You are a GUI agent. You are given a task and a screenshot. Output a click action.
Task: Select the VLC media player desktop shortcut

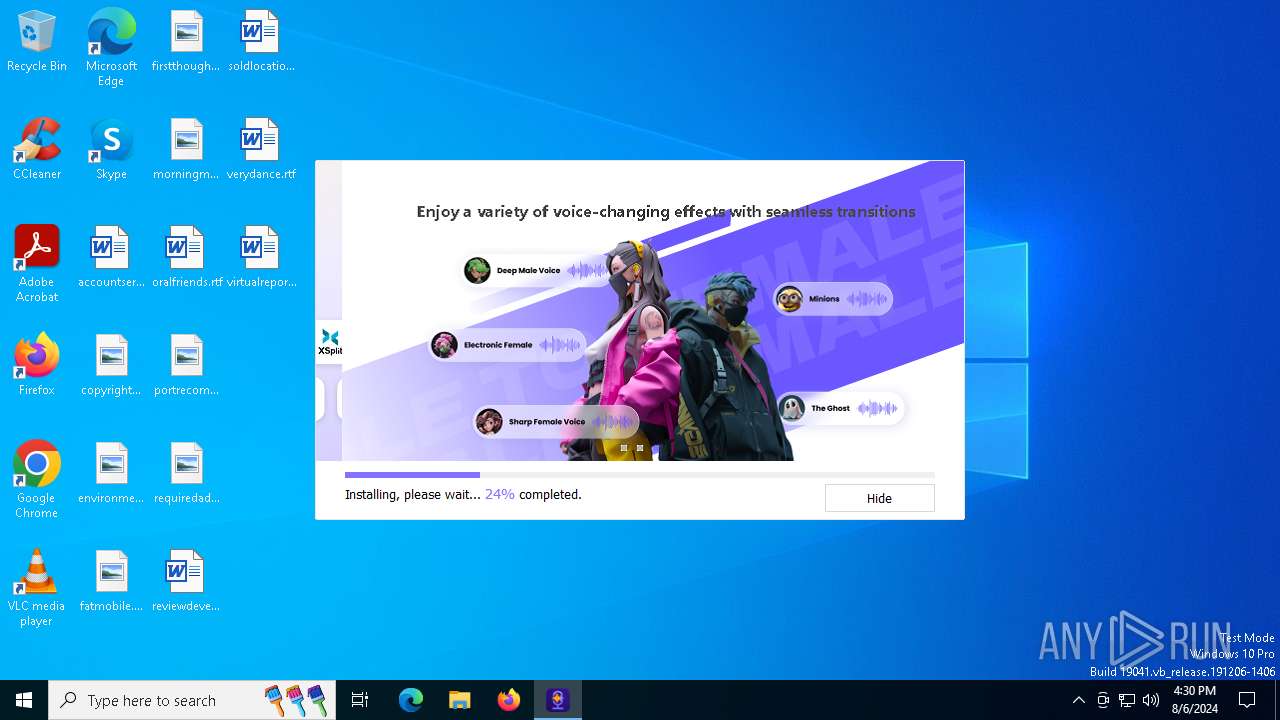pyautogui.click(x=37, y=588)
